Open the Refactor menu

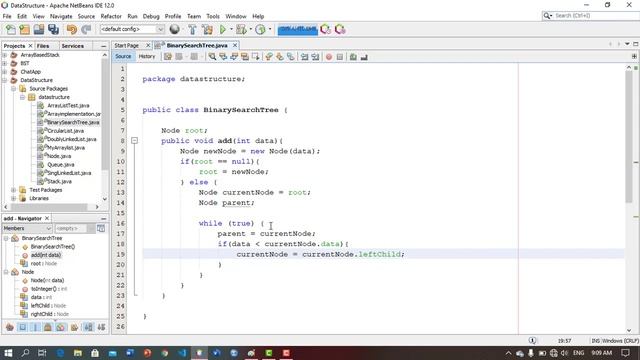(111, 16)
